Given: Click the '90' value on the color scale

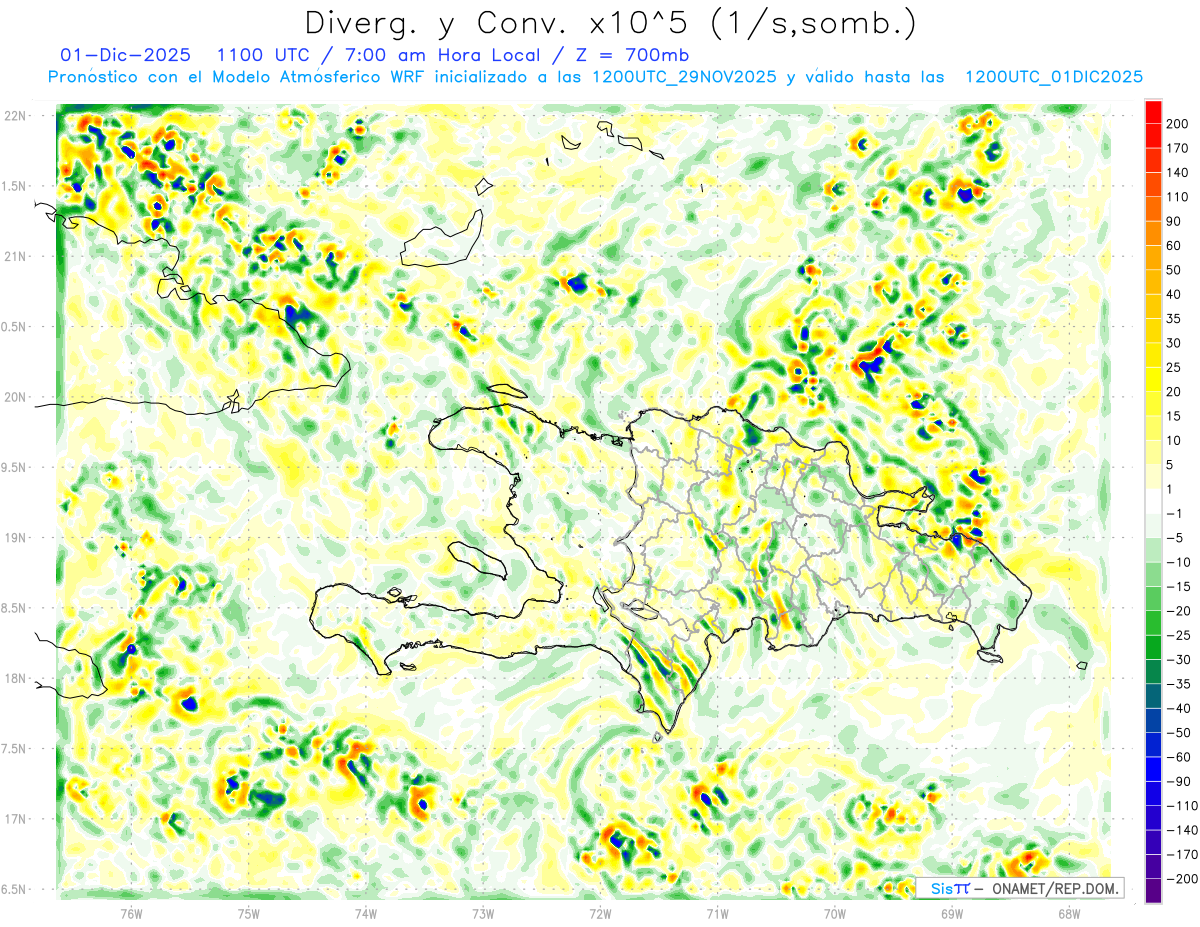Looking at the screenshot, I should 1174,221.
